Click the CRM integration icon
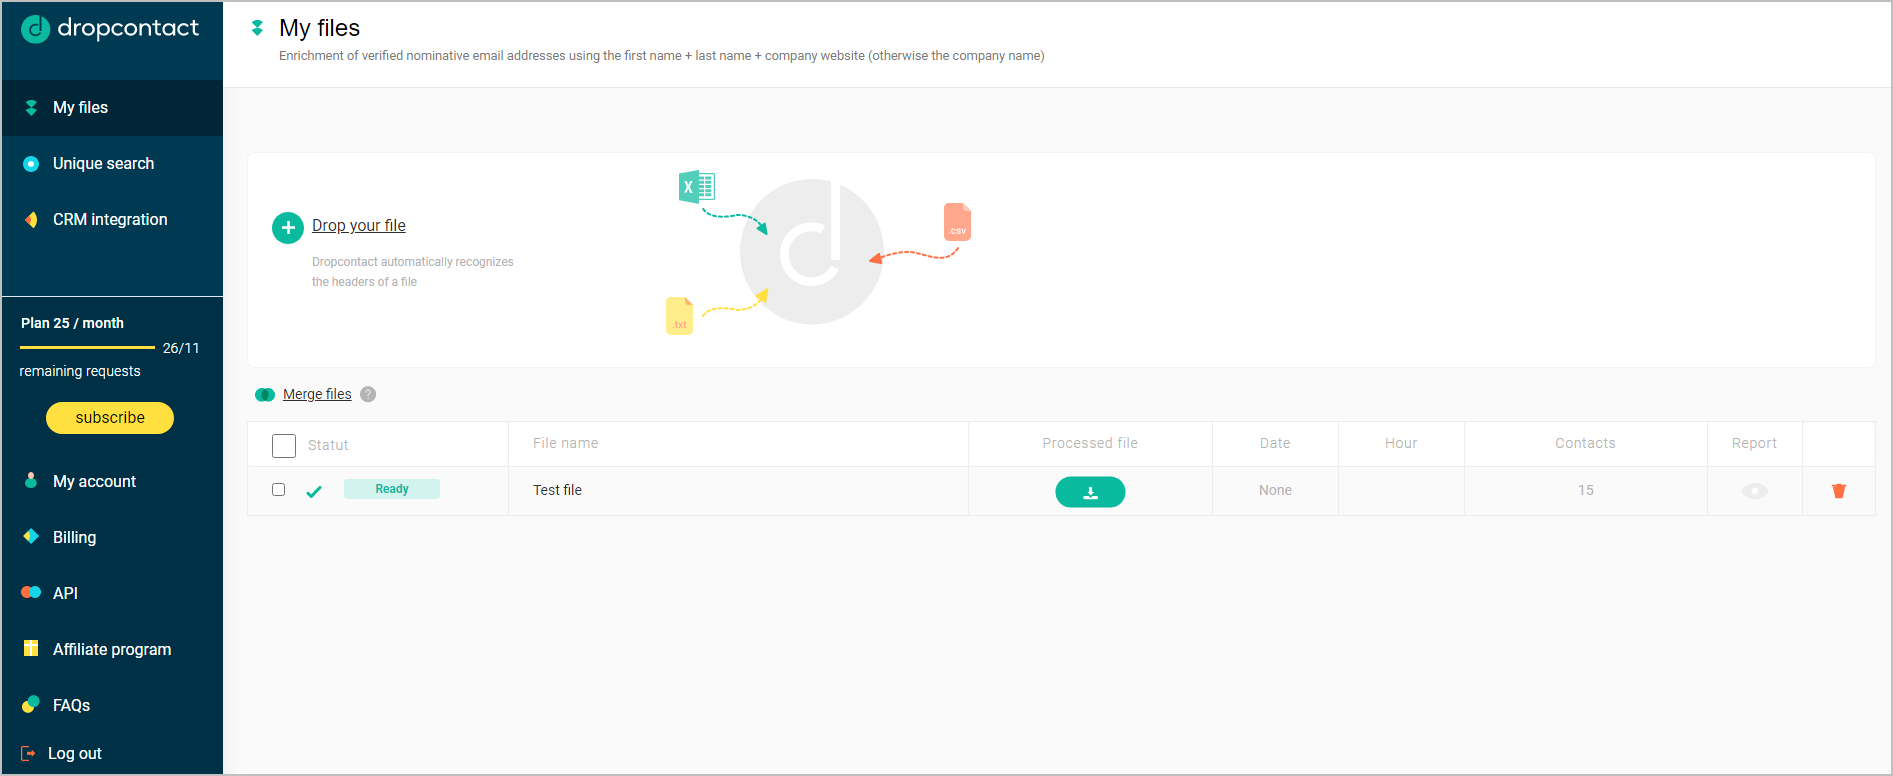 click(31, 220)
